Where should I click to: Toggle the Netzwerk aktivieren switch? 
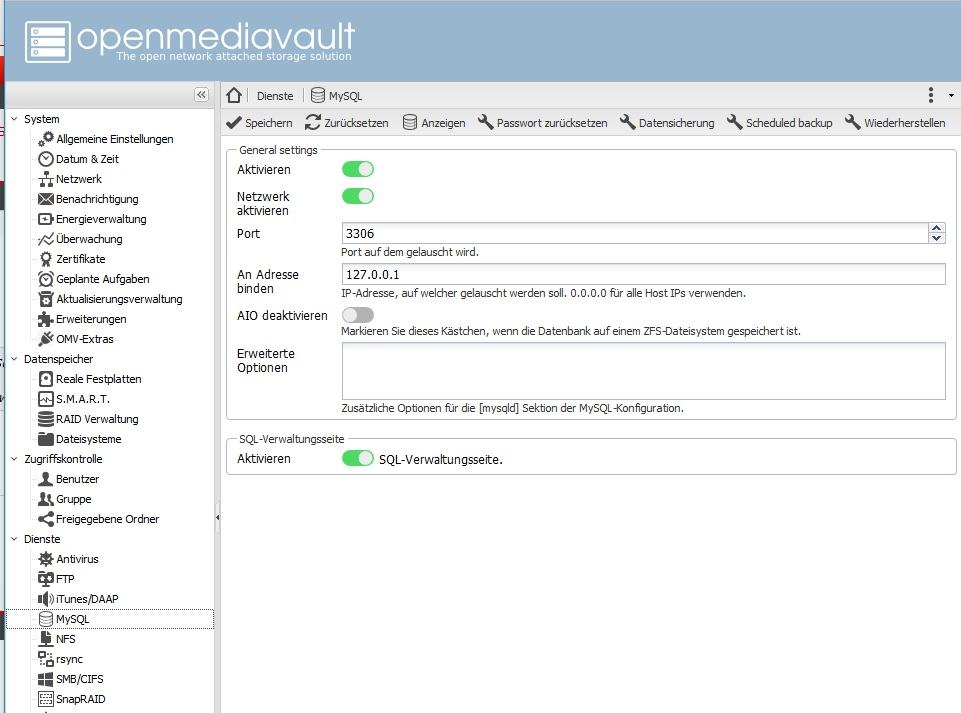click(358, 196)
